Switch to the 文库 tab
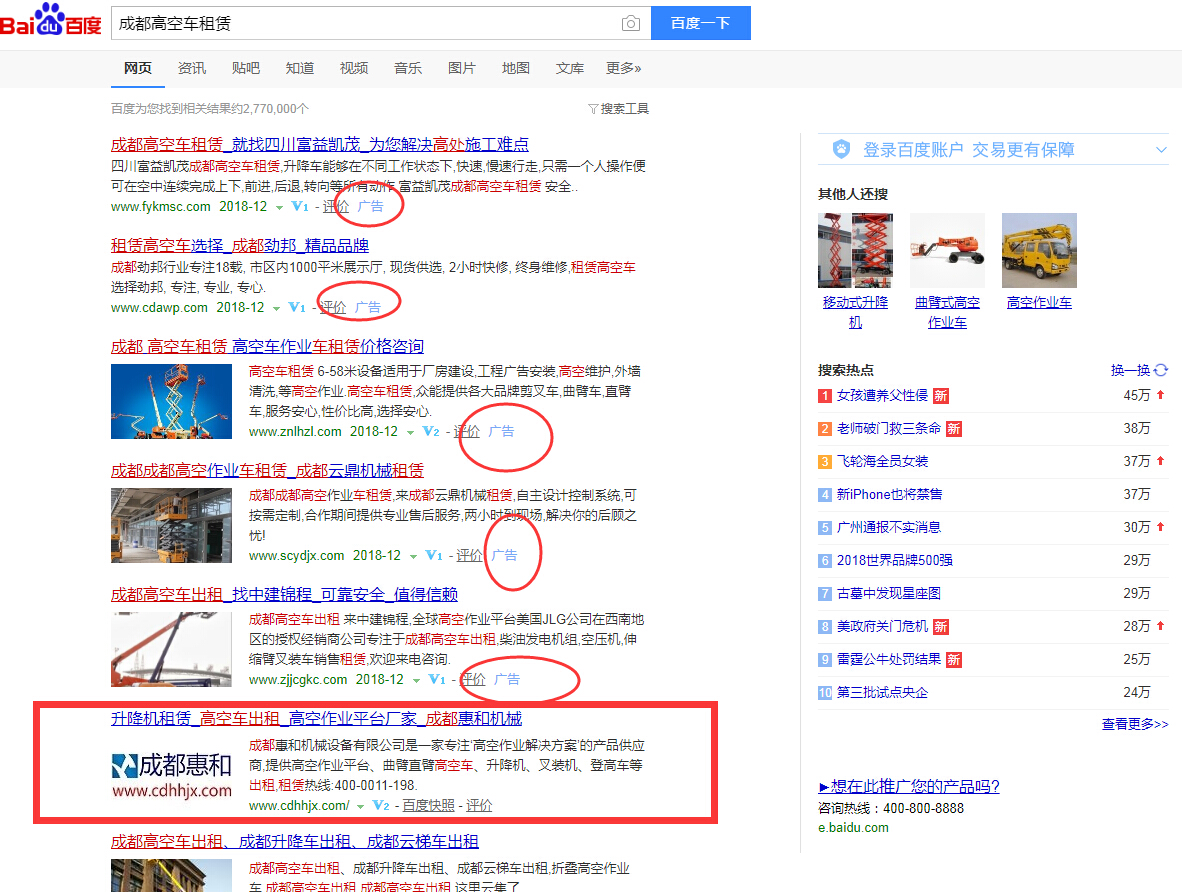This screenshot has width=1182, height=892. [x=570, y=69]
